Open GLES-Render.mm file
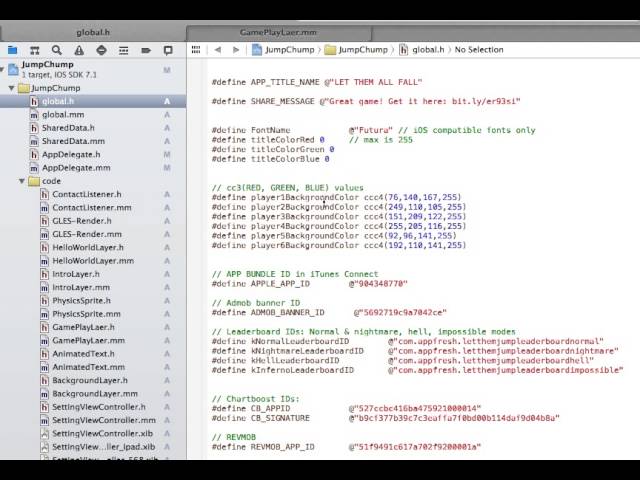This screenshot has height=480, width=640. pos(87,234)
